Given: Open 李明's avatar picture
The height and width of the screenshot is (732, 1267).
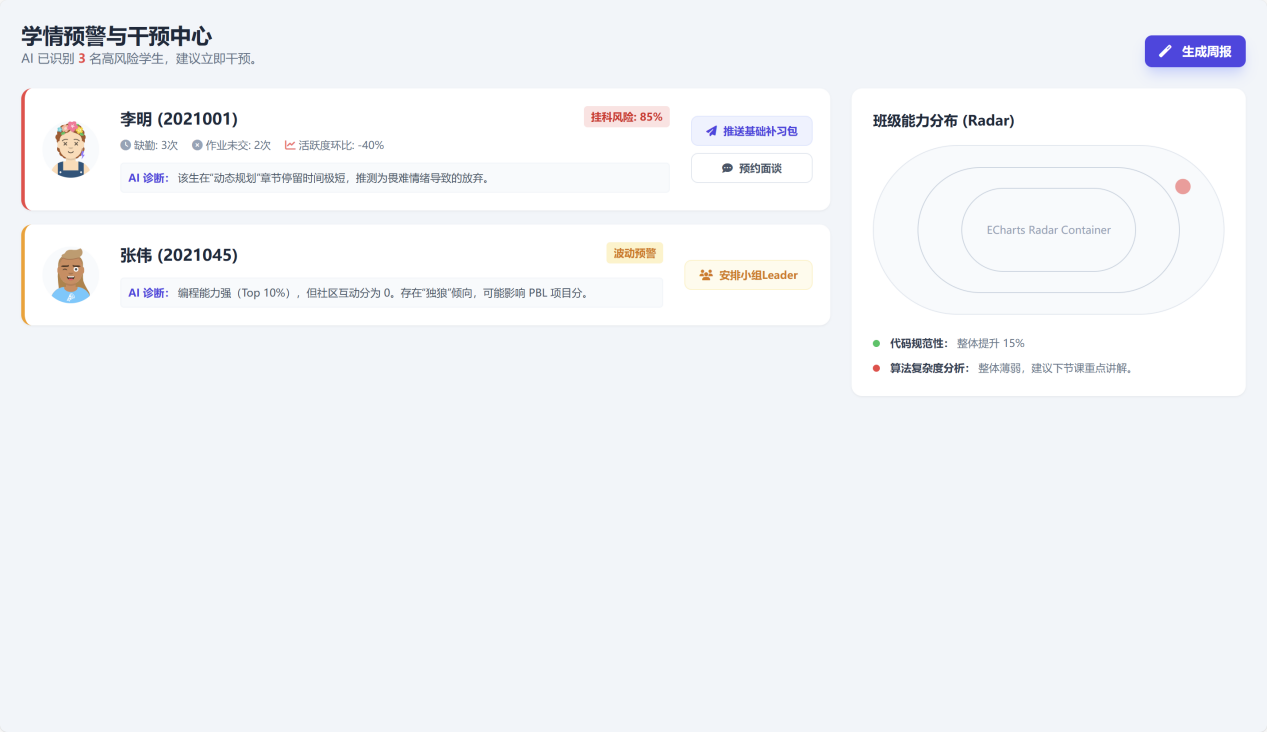Looking at the screenshot, I should 70,149.
